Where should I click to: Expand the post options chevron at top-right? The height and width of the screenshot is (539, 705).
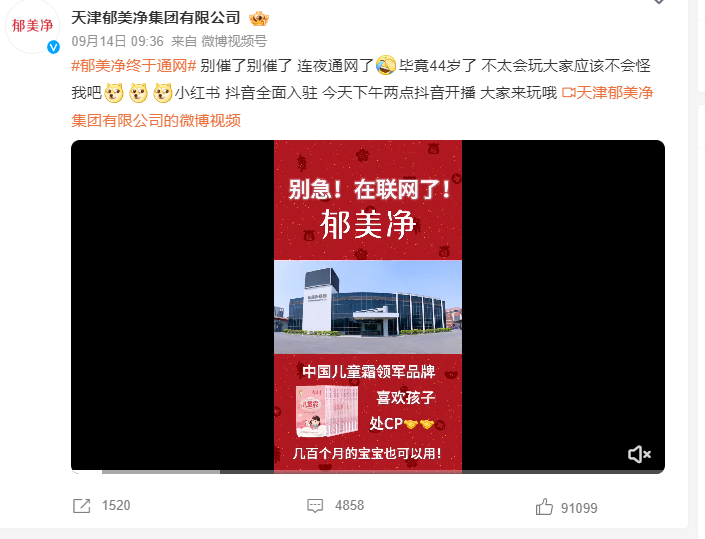(x=659, y=2)
